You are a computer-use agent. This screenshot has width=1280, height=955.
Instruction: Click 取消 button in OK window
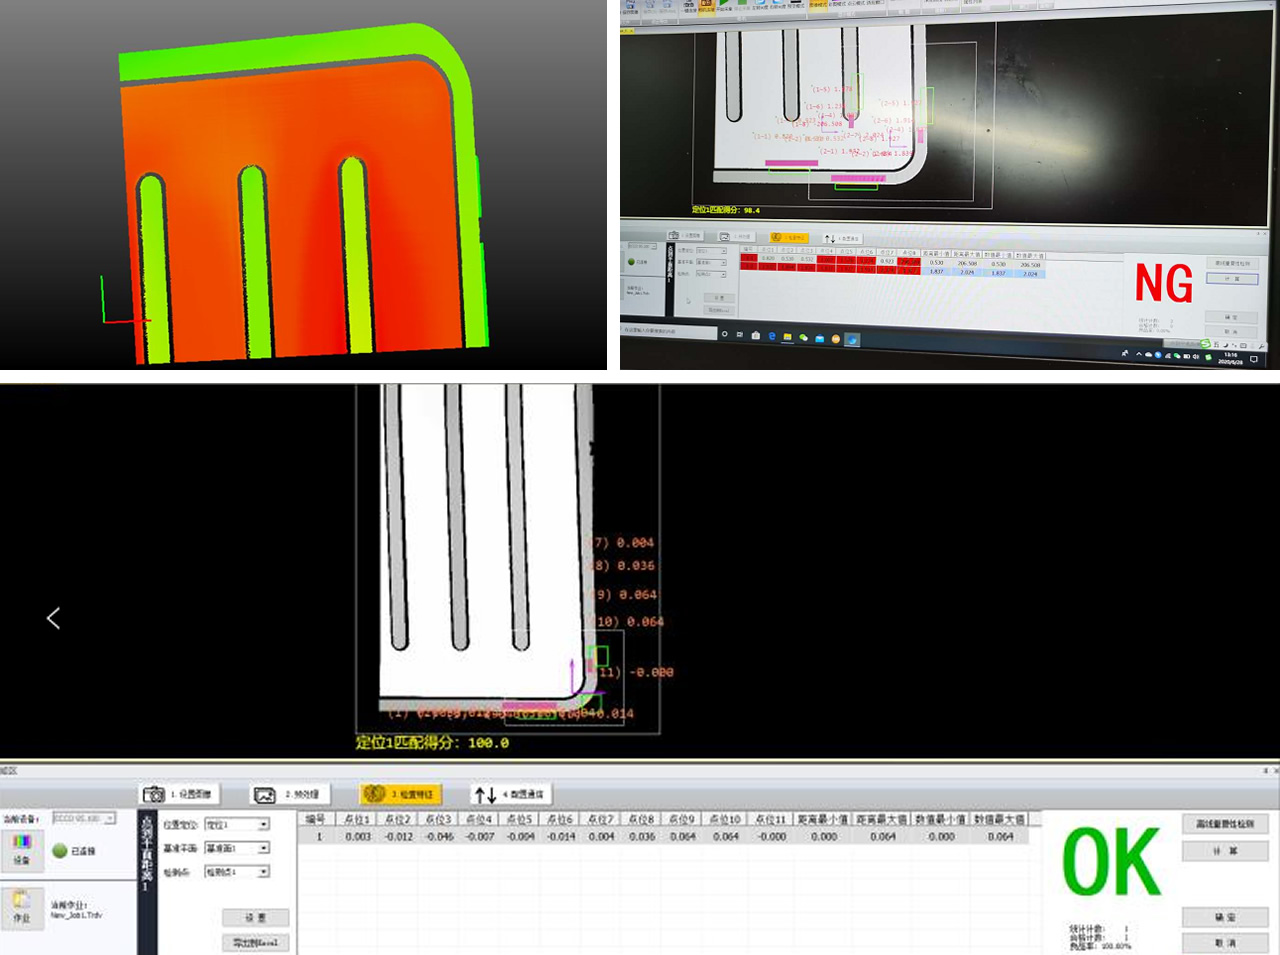click(x=1225, y=943)
